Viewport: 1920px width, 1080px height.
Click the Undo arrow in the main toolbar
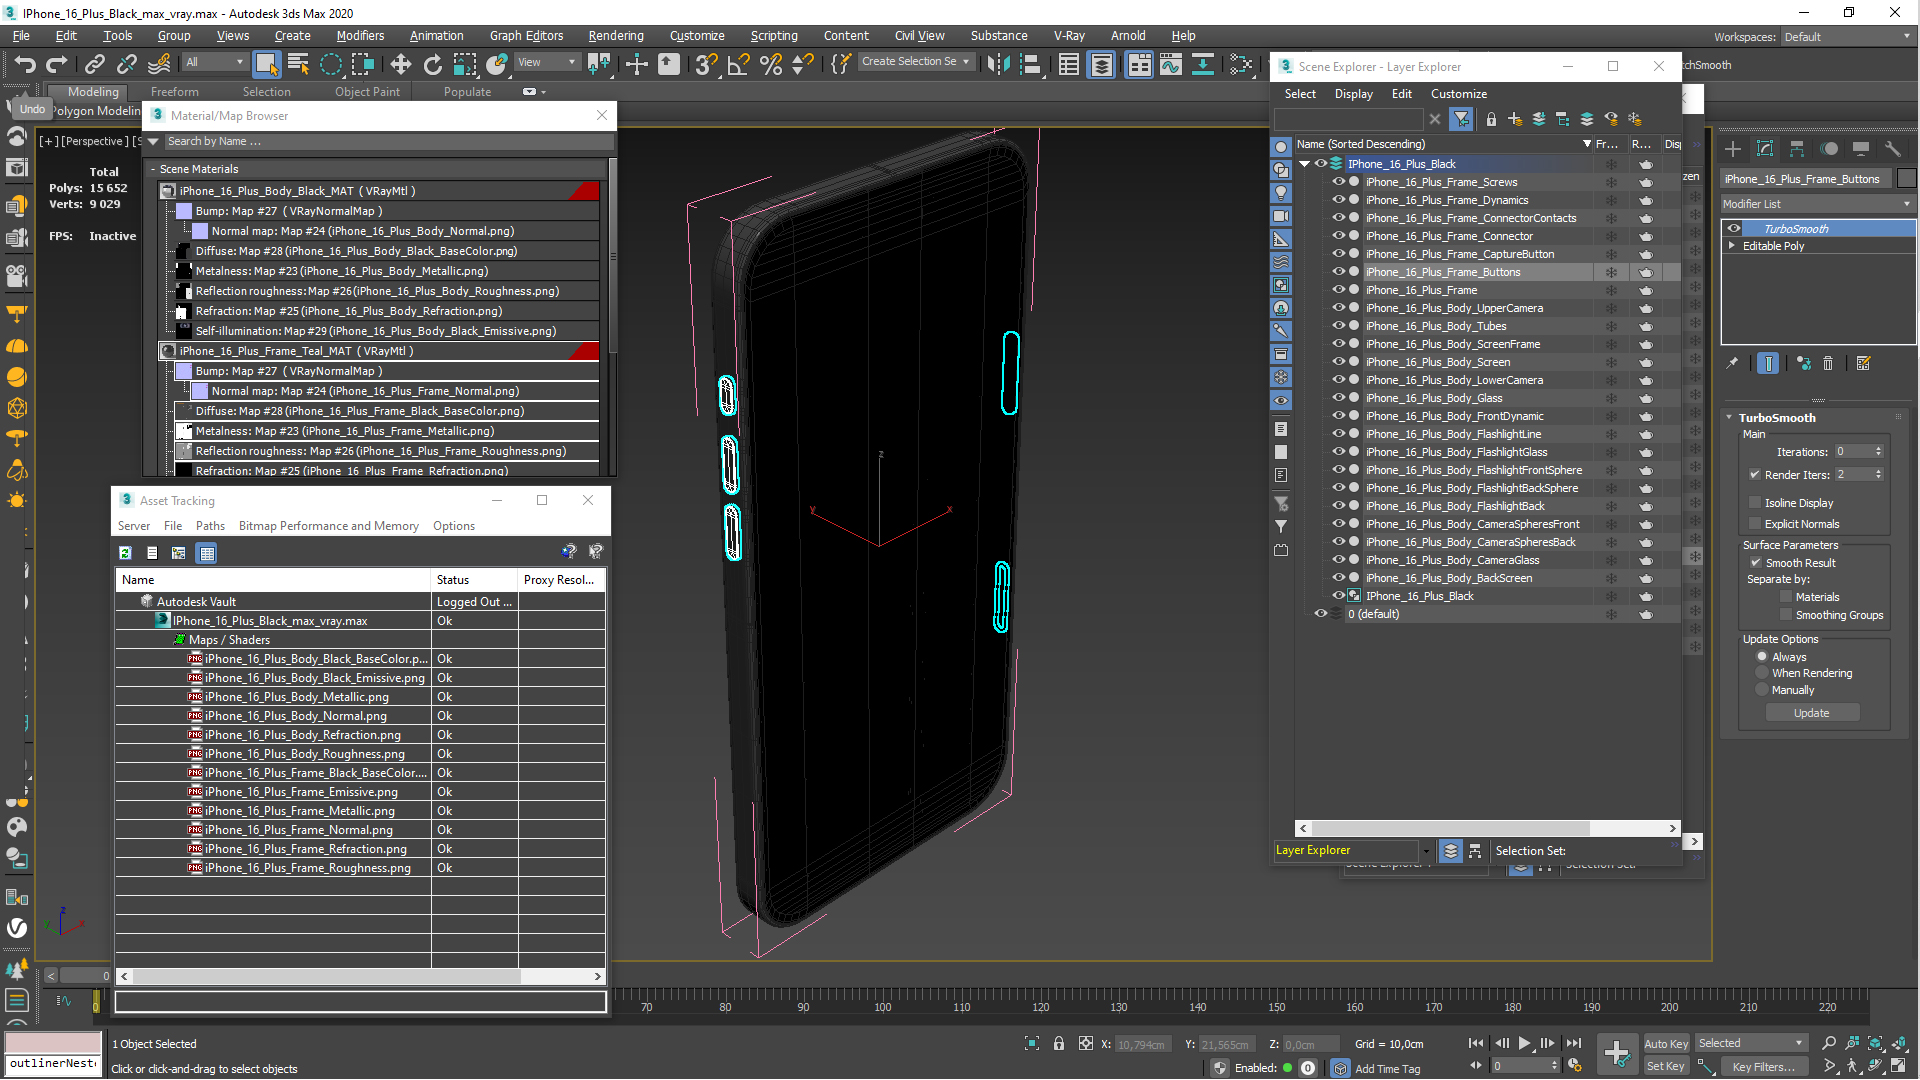25,65
